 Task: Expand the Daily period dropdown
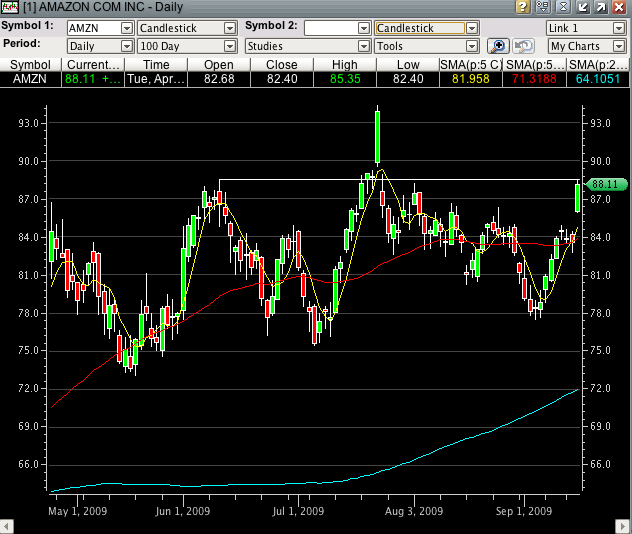pos(126,46)
